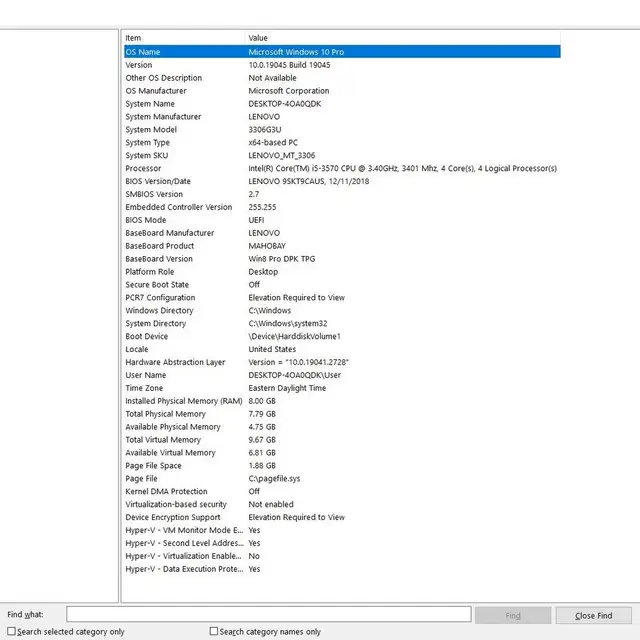Viewport: 640px width, 640px height.
Task: Click the UEFI BIOS mode value
Action: coord(256,220)
